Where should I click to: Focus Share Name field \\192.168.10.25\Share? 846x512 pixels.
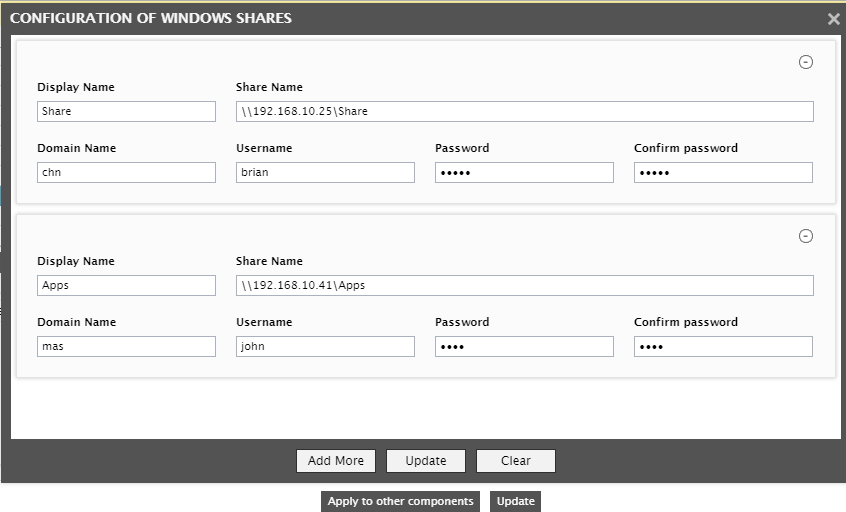click(x=524, y=111)
